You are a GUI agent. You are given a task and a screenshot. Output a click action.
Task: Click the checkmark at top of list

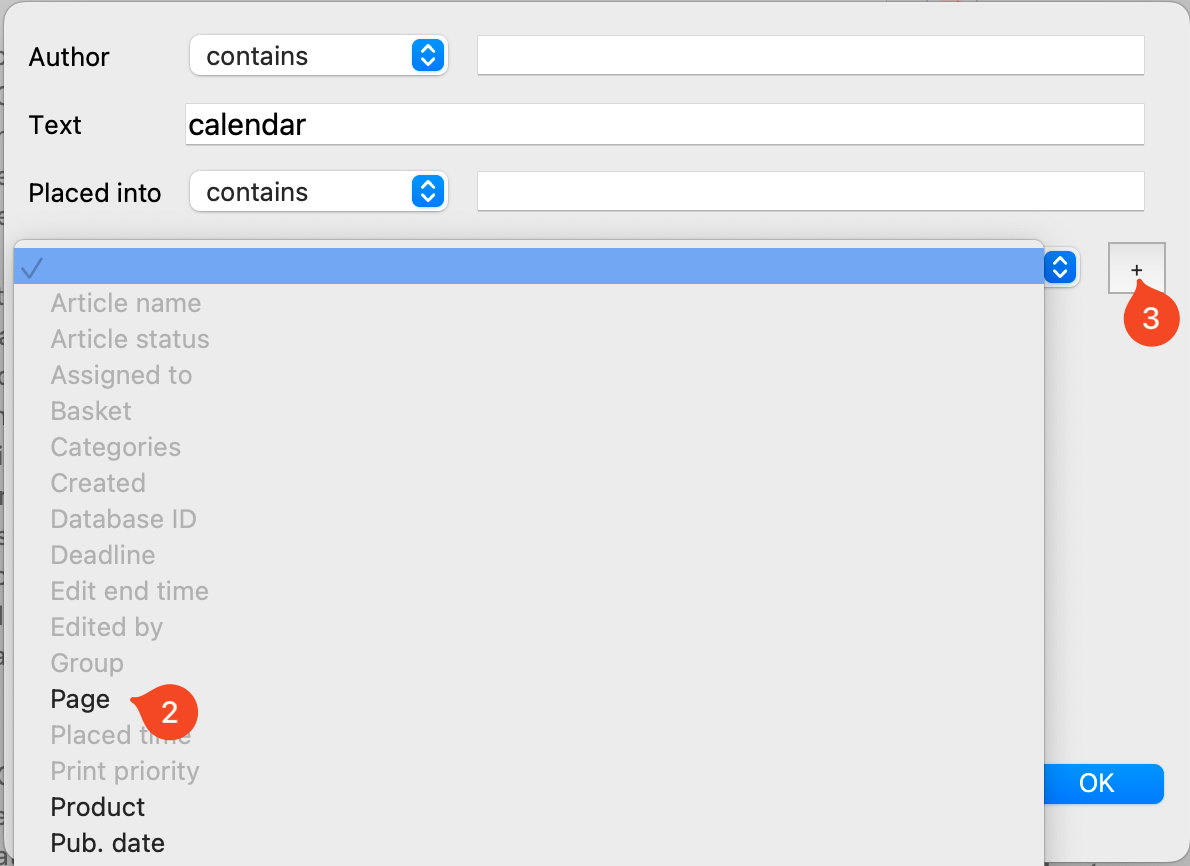tap(33, 267)
